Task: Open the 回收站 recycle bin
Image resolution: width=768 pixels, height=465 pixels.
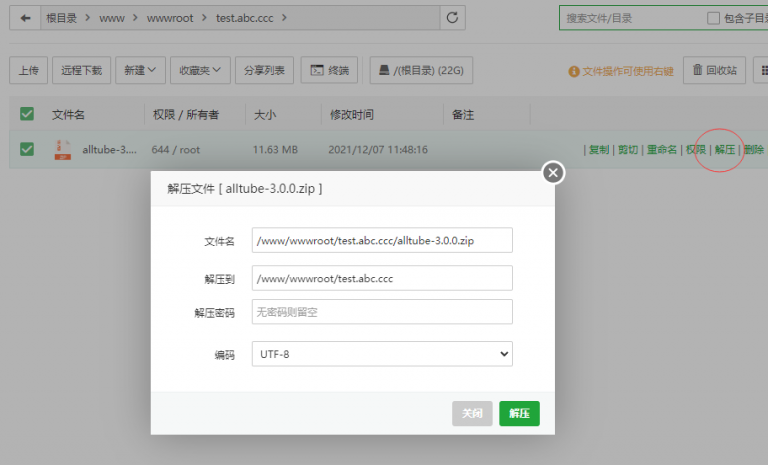Action: coord(714,70)
